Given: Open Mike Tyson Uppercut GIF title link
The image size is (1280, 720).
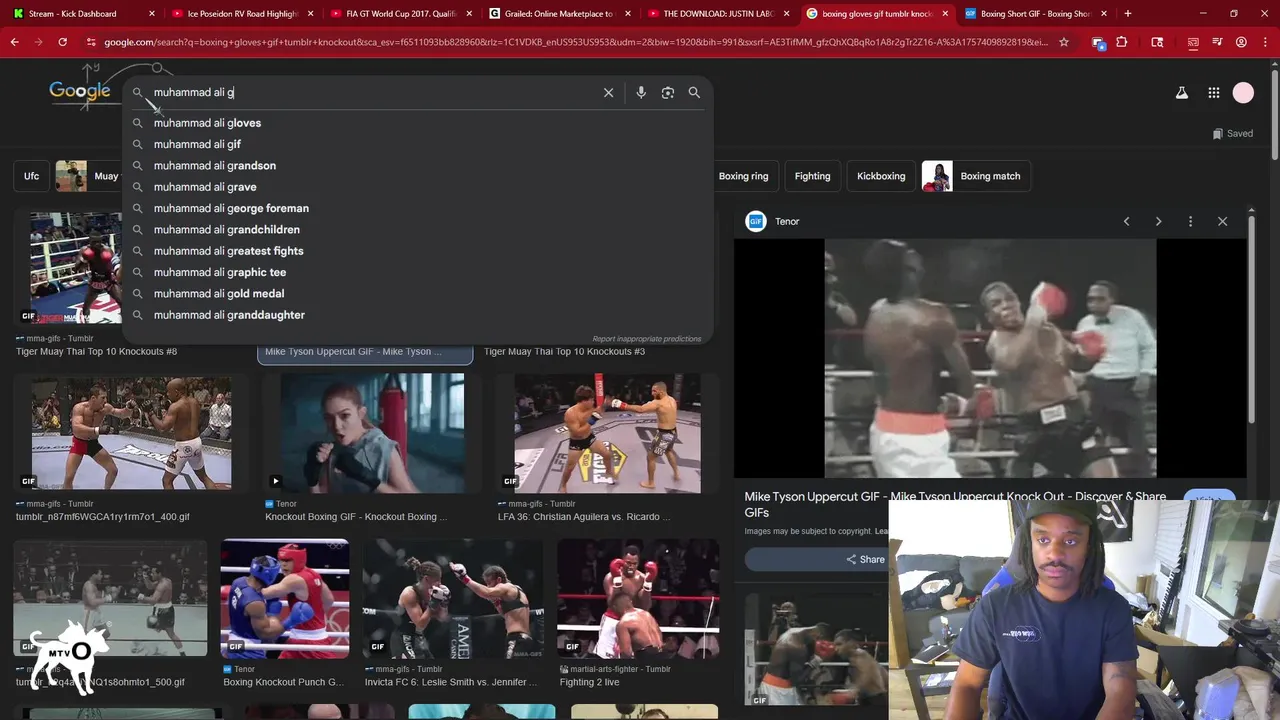Looking at the screenshot, I should point(955,504).
